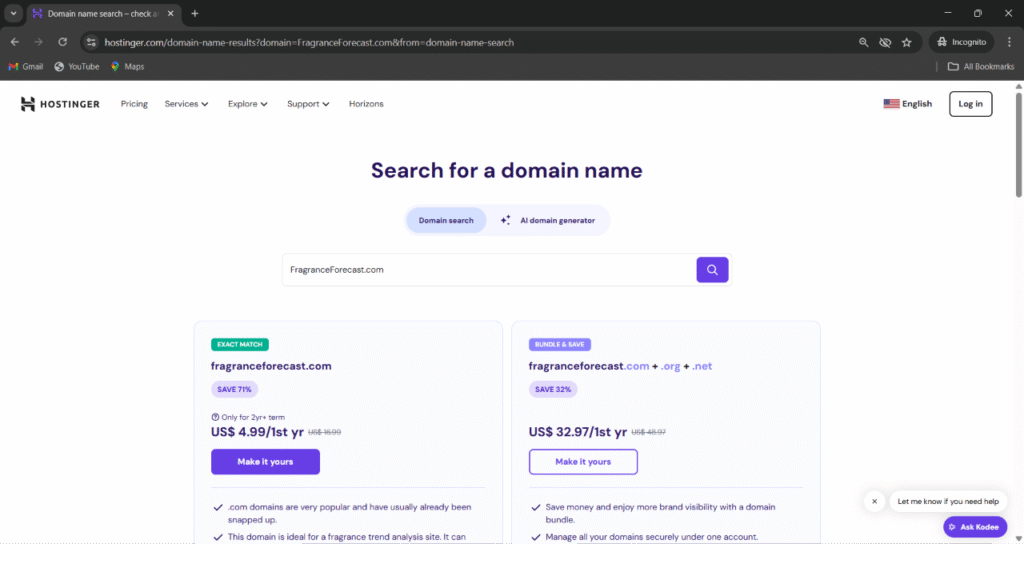Click the domain search input field

[489, 270]
